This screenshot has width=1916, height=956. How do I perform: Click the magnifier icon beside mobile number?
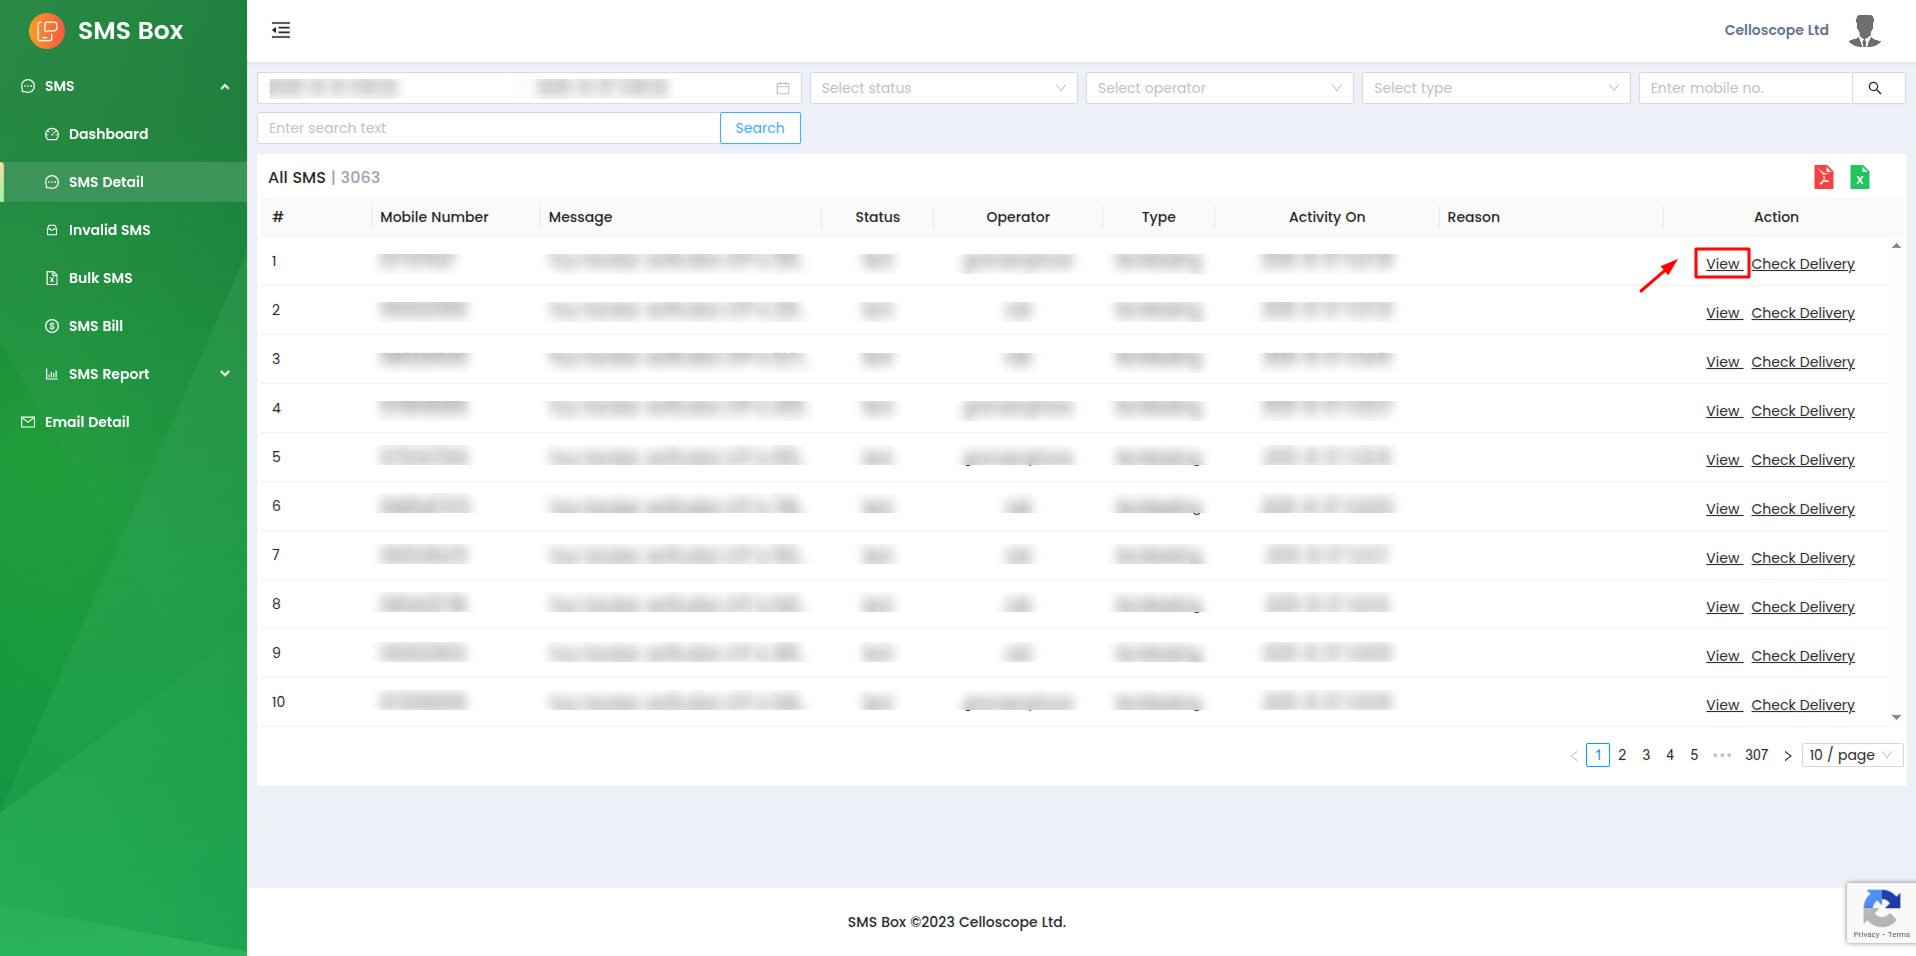tap(1875, 88)
